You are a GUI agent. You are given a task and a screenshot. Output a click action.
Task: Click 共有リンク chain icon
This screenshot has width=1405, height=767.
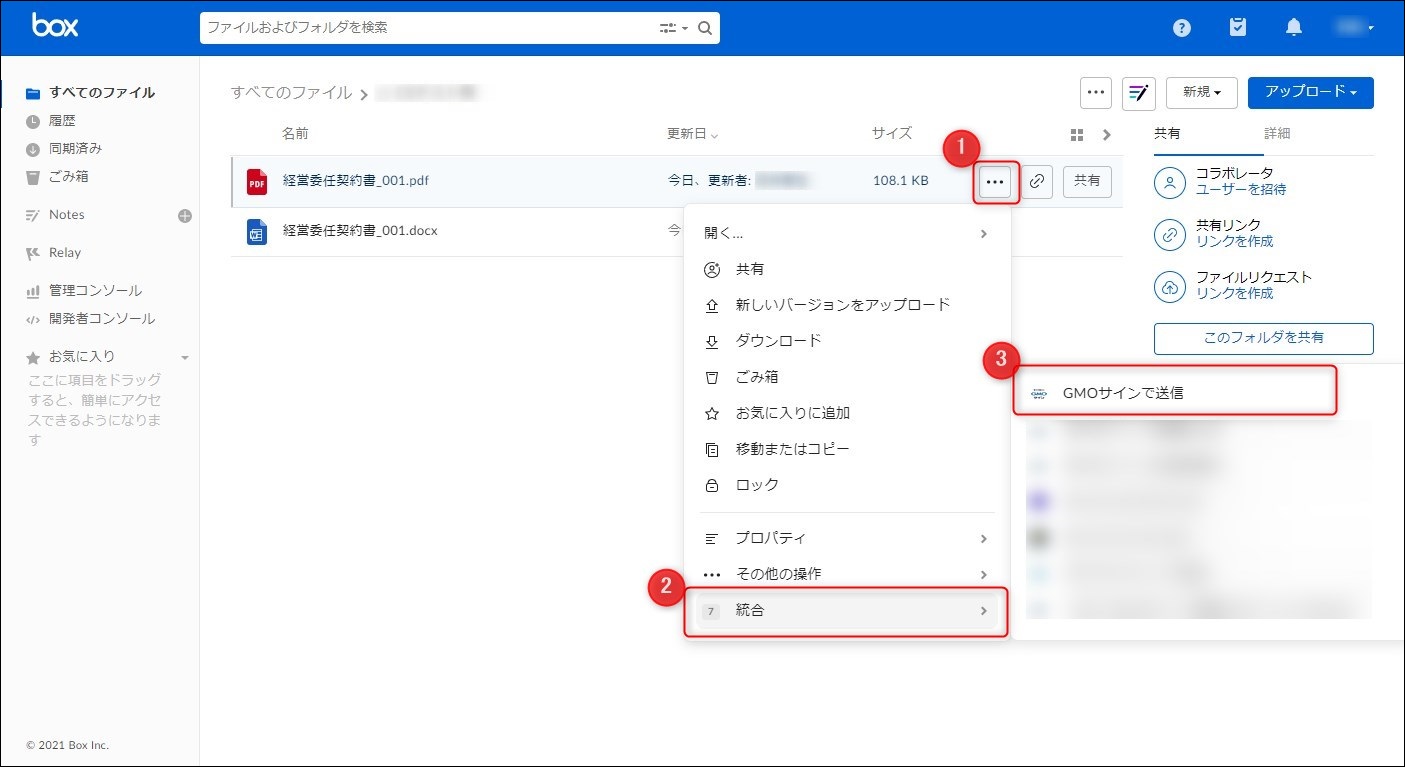pyautogui.click(x=1169, y=234)
